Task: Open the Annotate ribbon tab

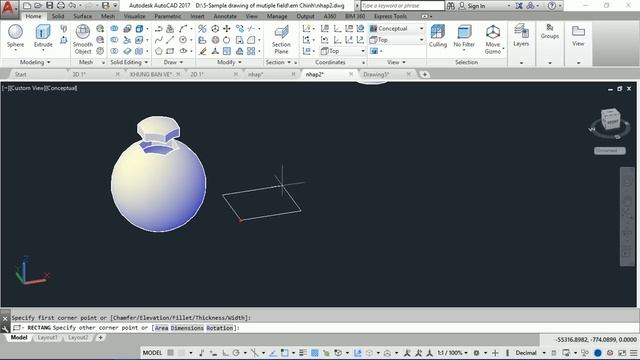Action: click(x=225, y=16)
